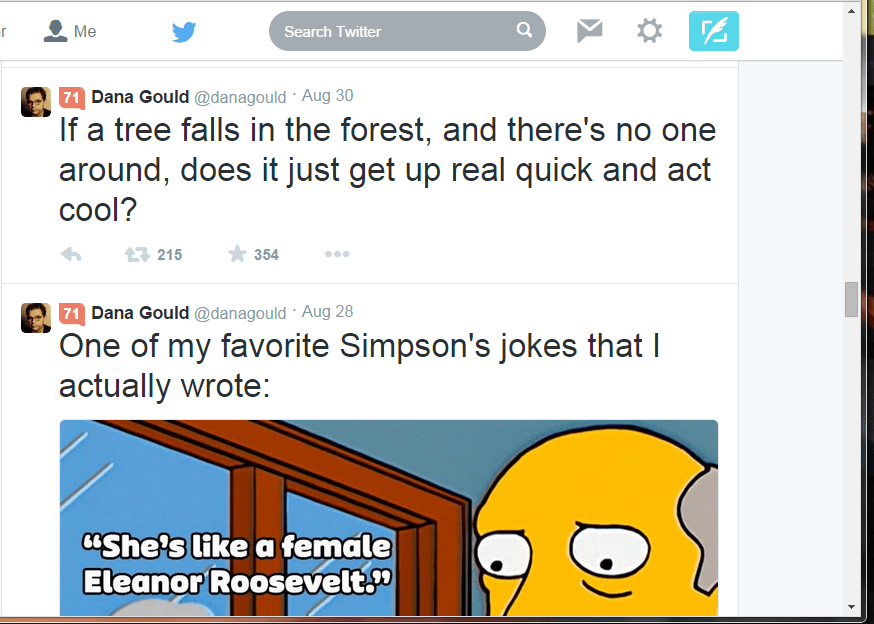874x624 pixels.
Task: Open the Me profile tab
Action: tap(70, 32)
